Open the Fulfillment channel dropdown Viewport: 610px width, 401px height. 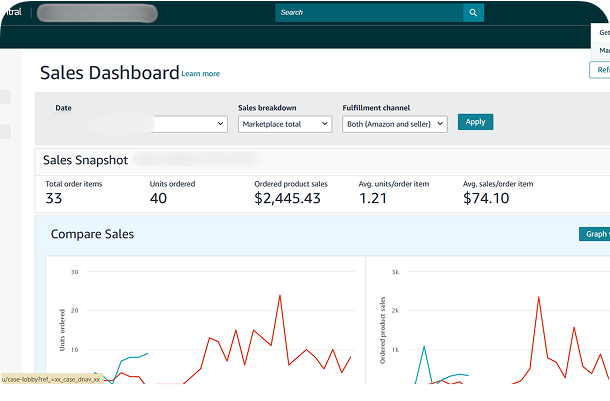point(394,124)
